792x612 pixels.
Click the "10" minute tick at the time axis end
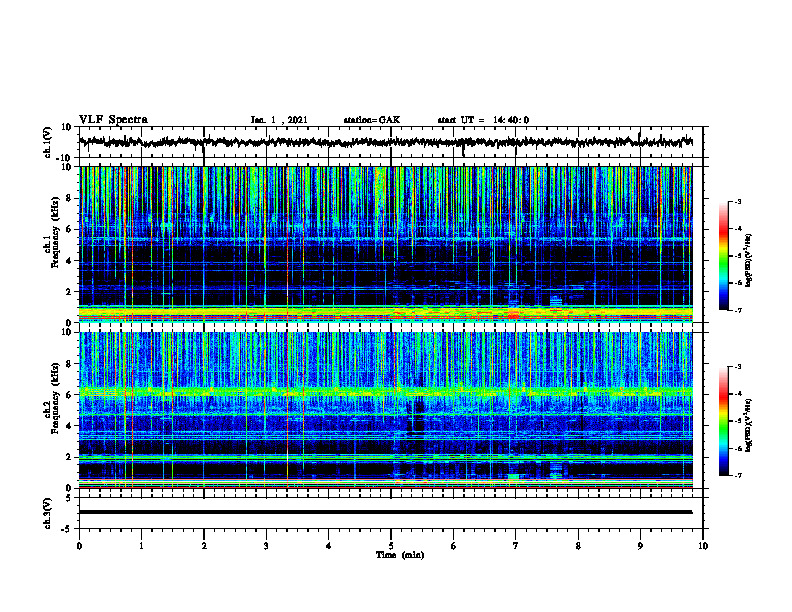pyautogui.click(x=703, y=546)
